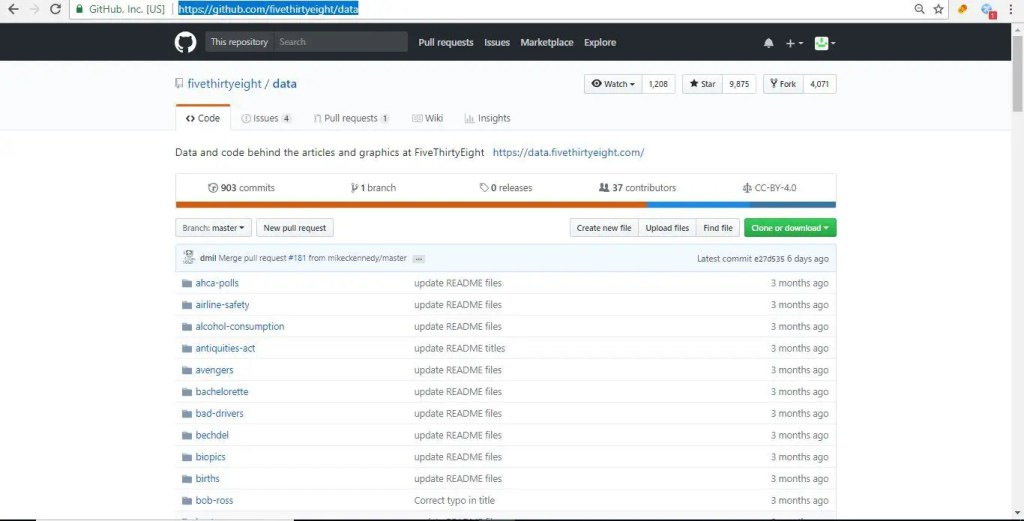Click the language breakdown color bar
The image size is (1024, 521).
pos(505,204)
